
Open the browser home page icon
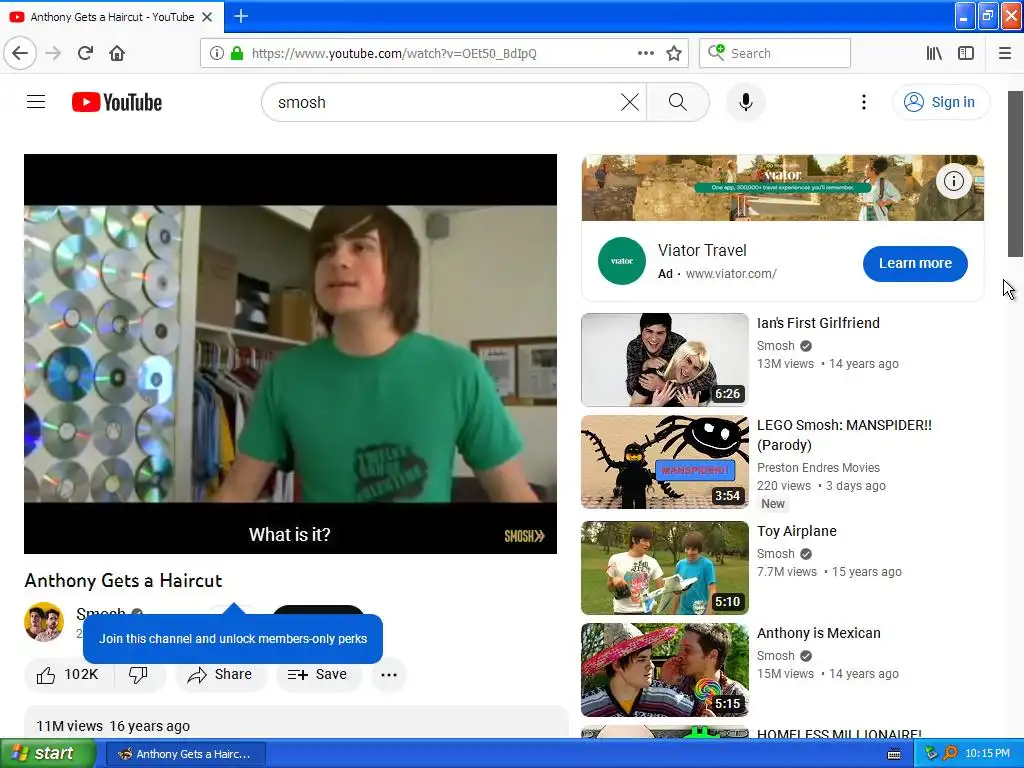117,53
